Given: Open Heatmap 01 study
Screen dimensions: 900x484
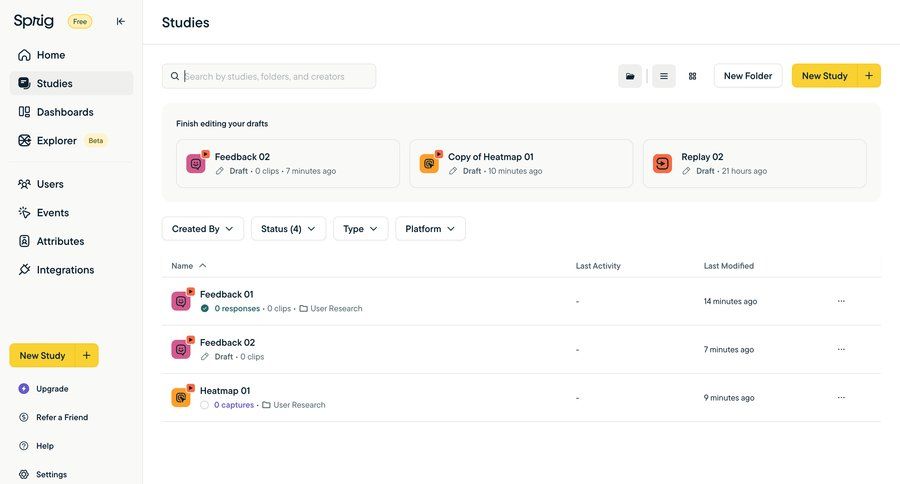Looking at the screenshot, I should point(225,391).
